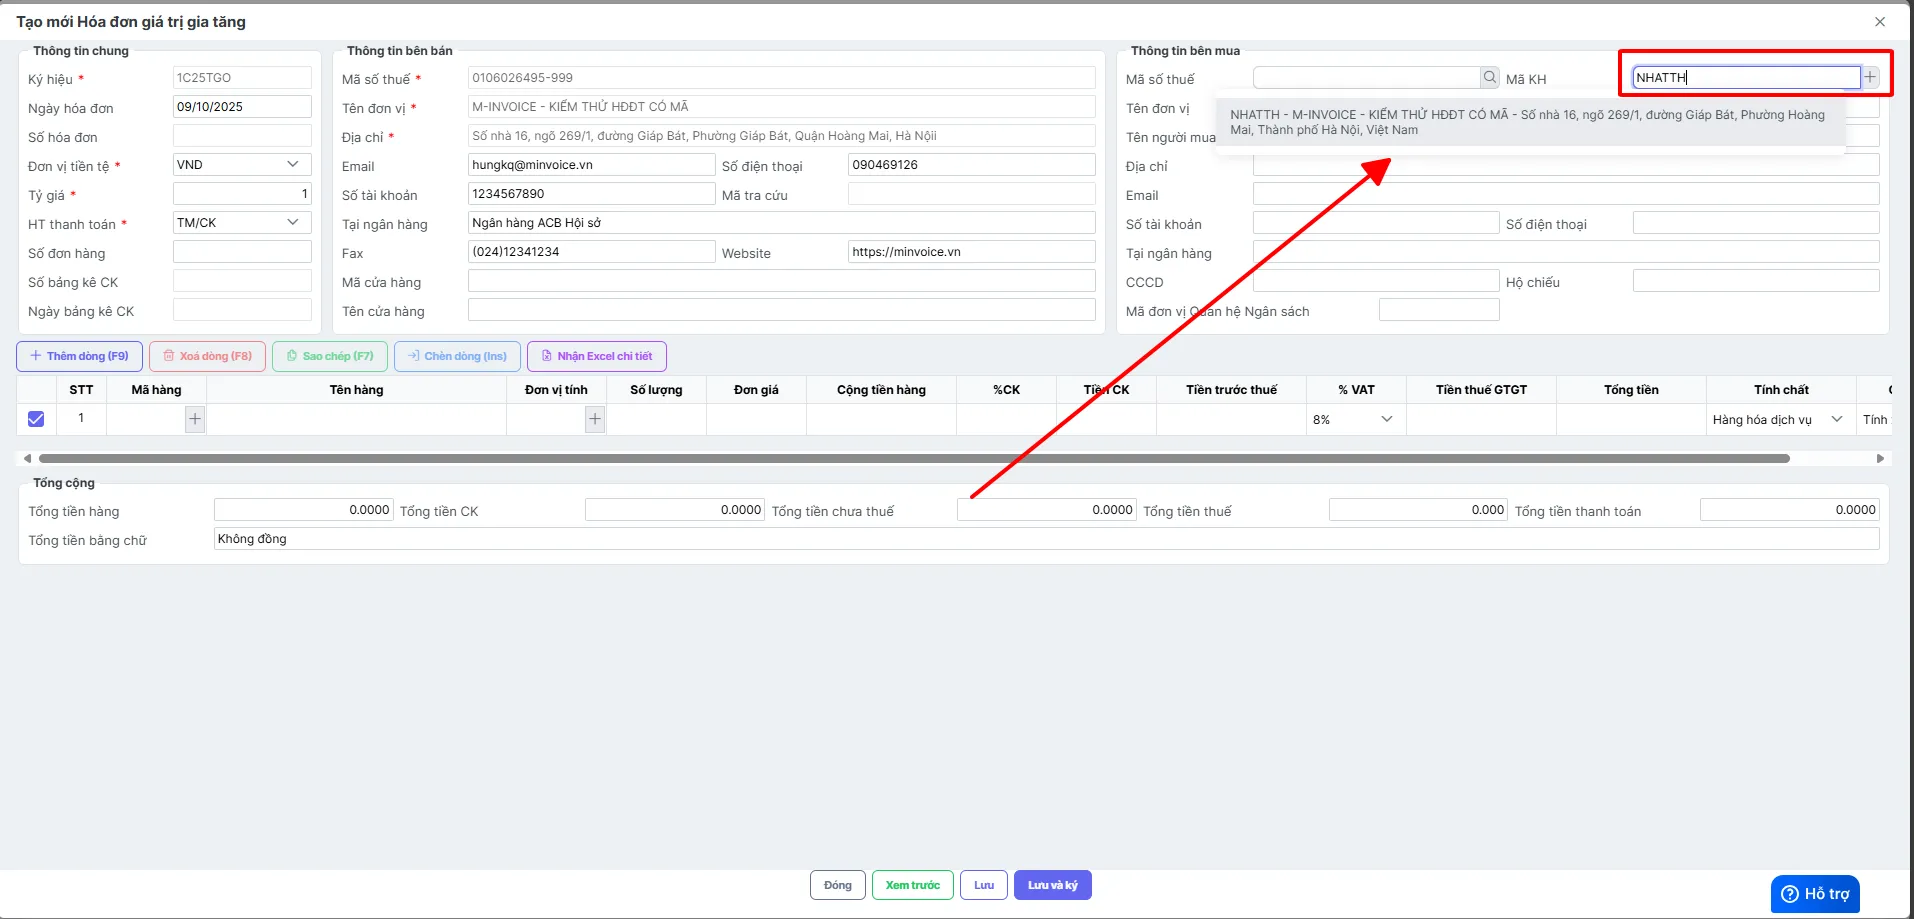Open the Hỗ trợ help widget

(1815, 894)
